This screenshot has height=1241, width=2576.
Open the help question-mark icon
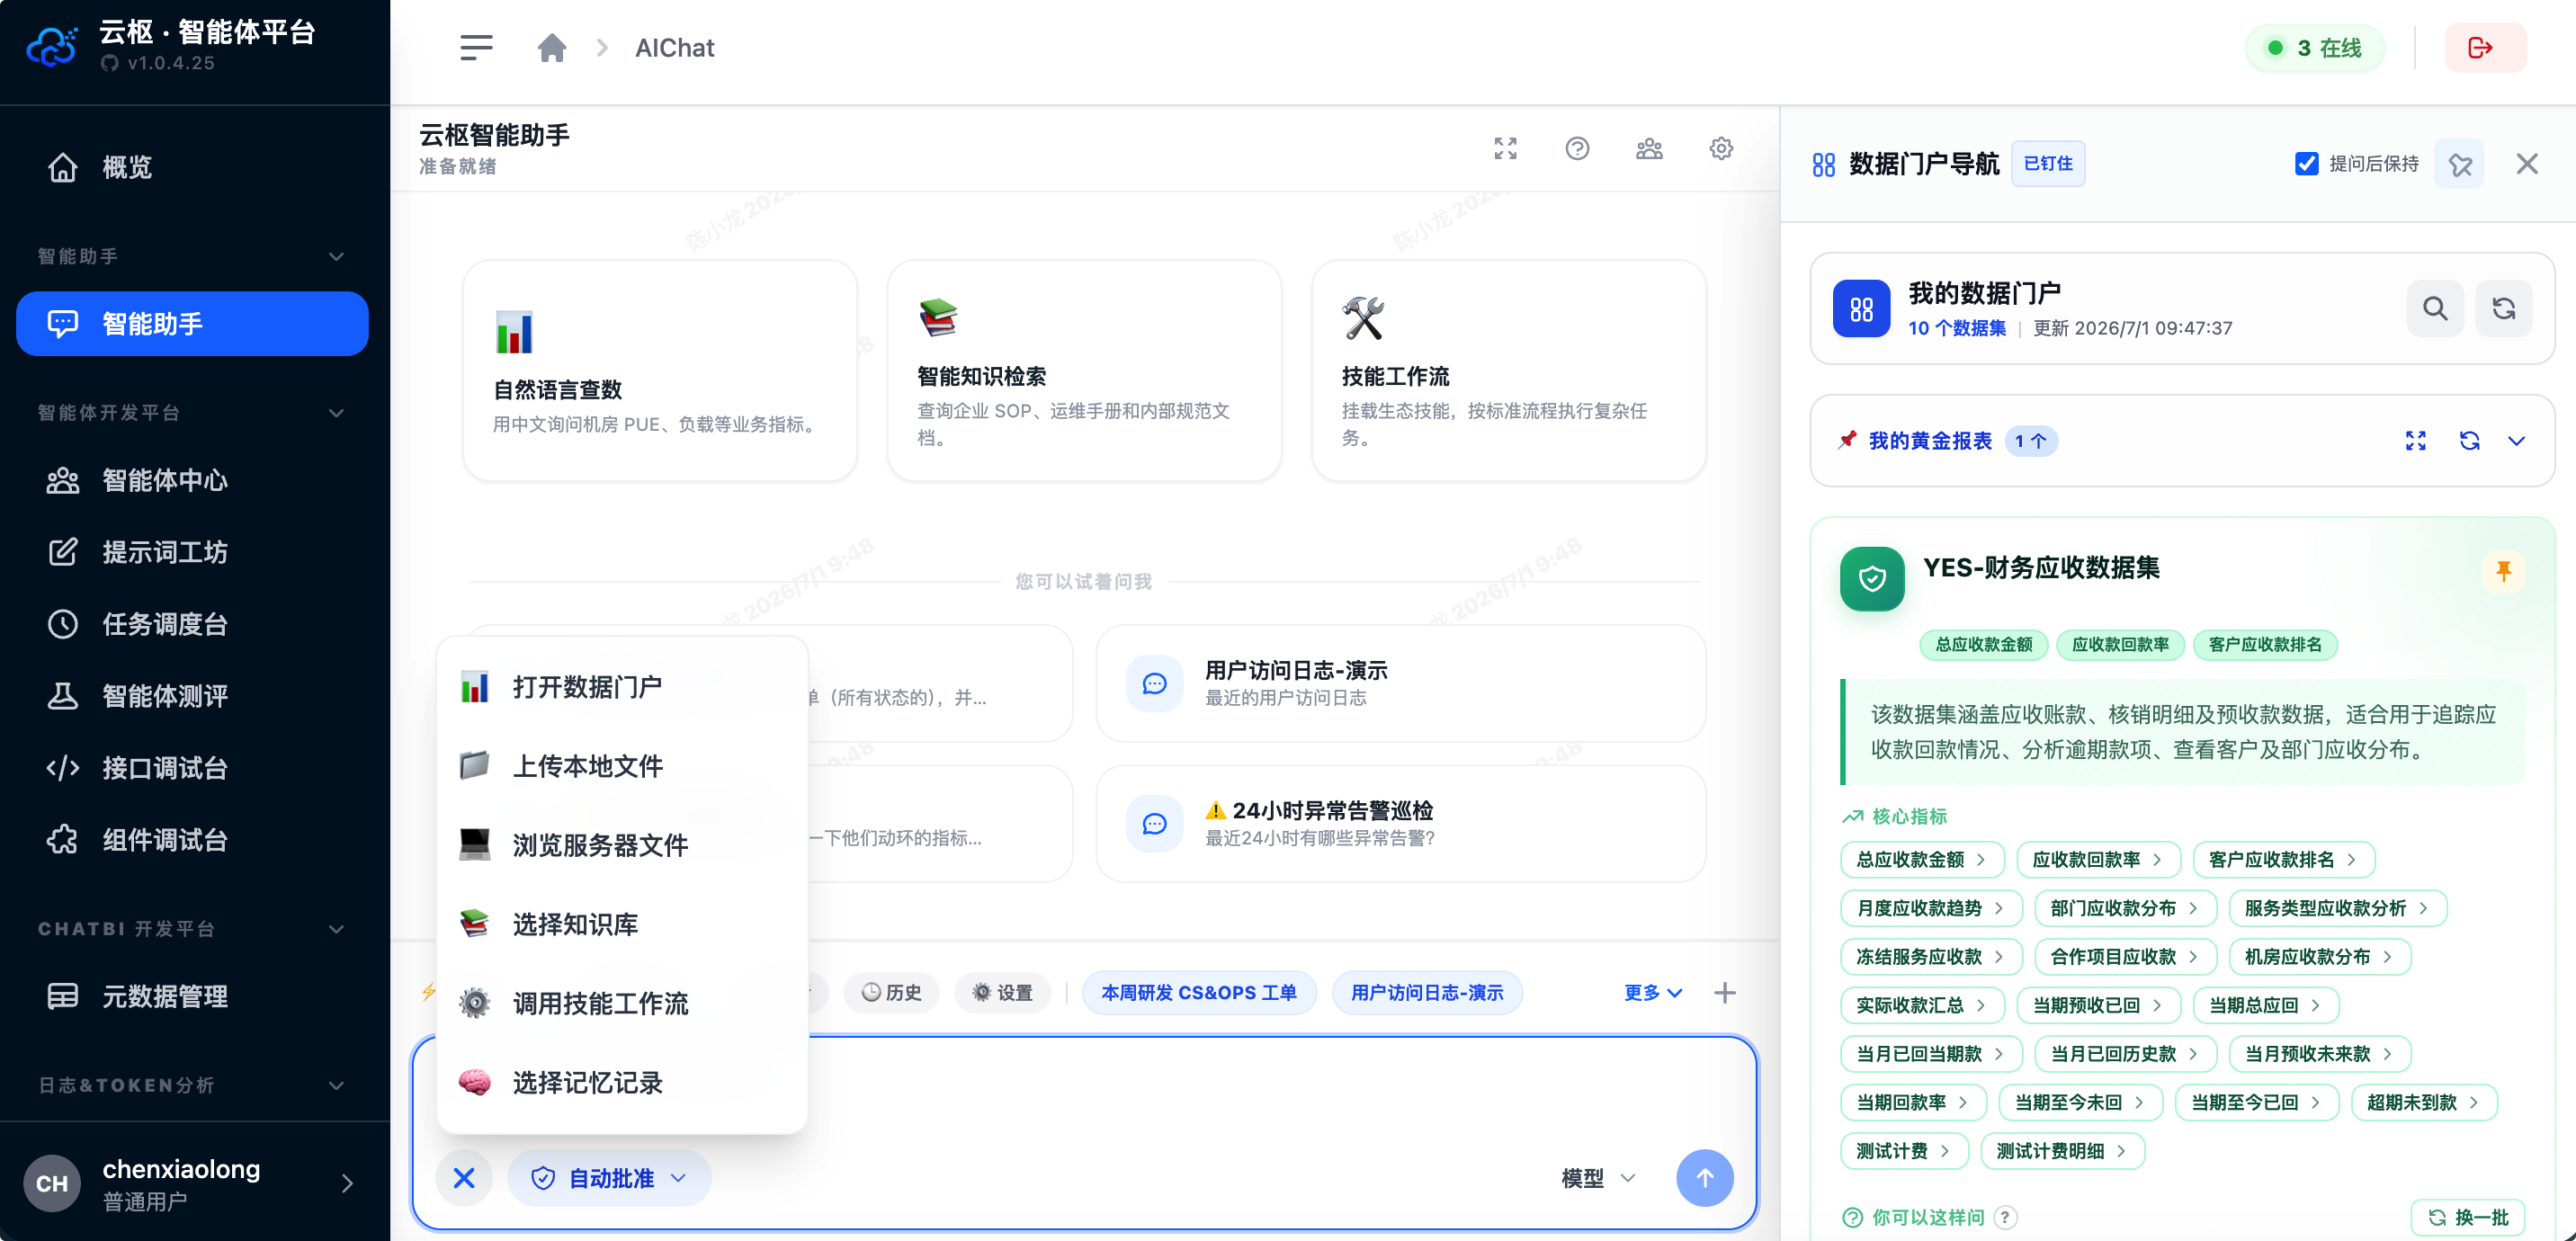tap(1577, 148)
